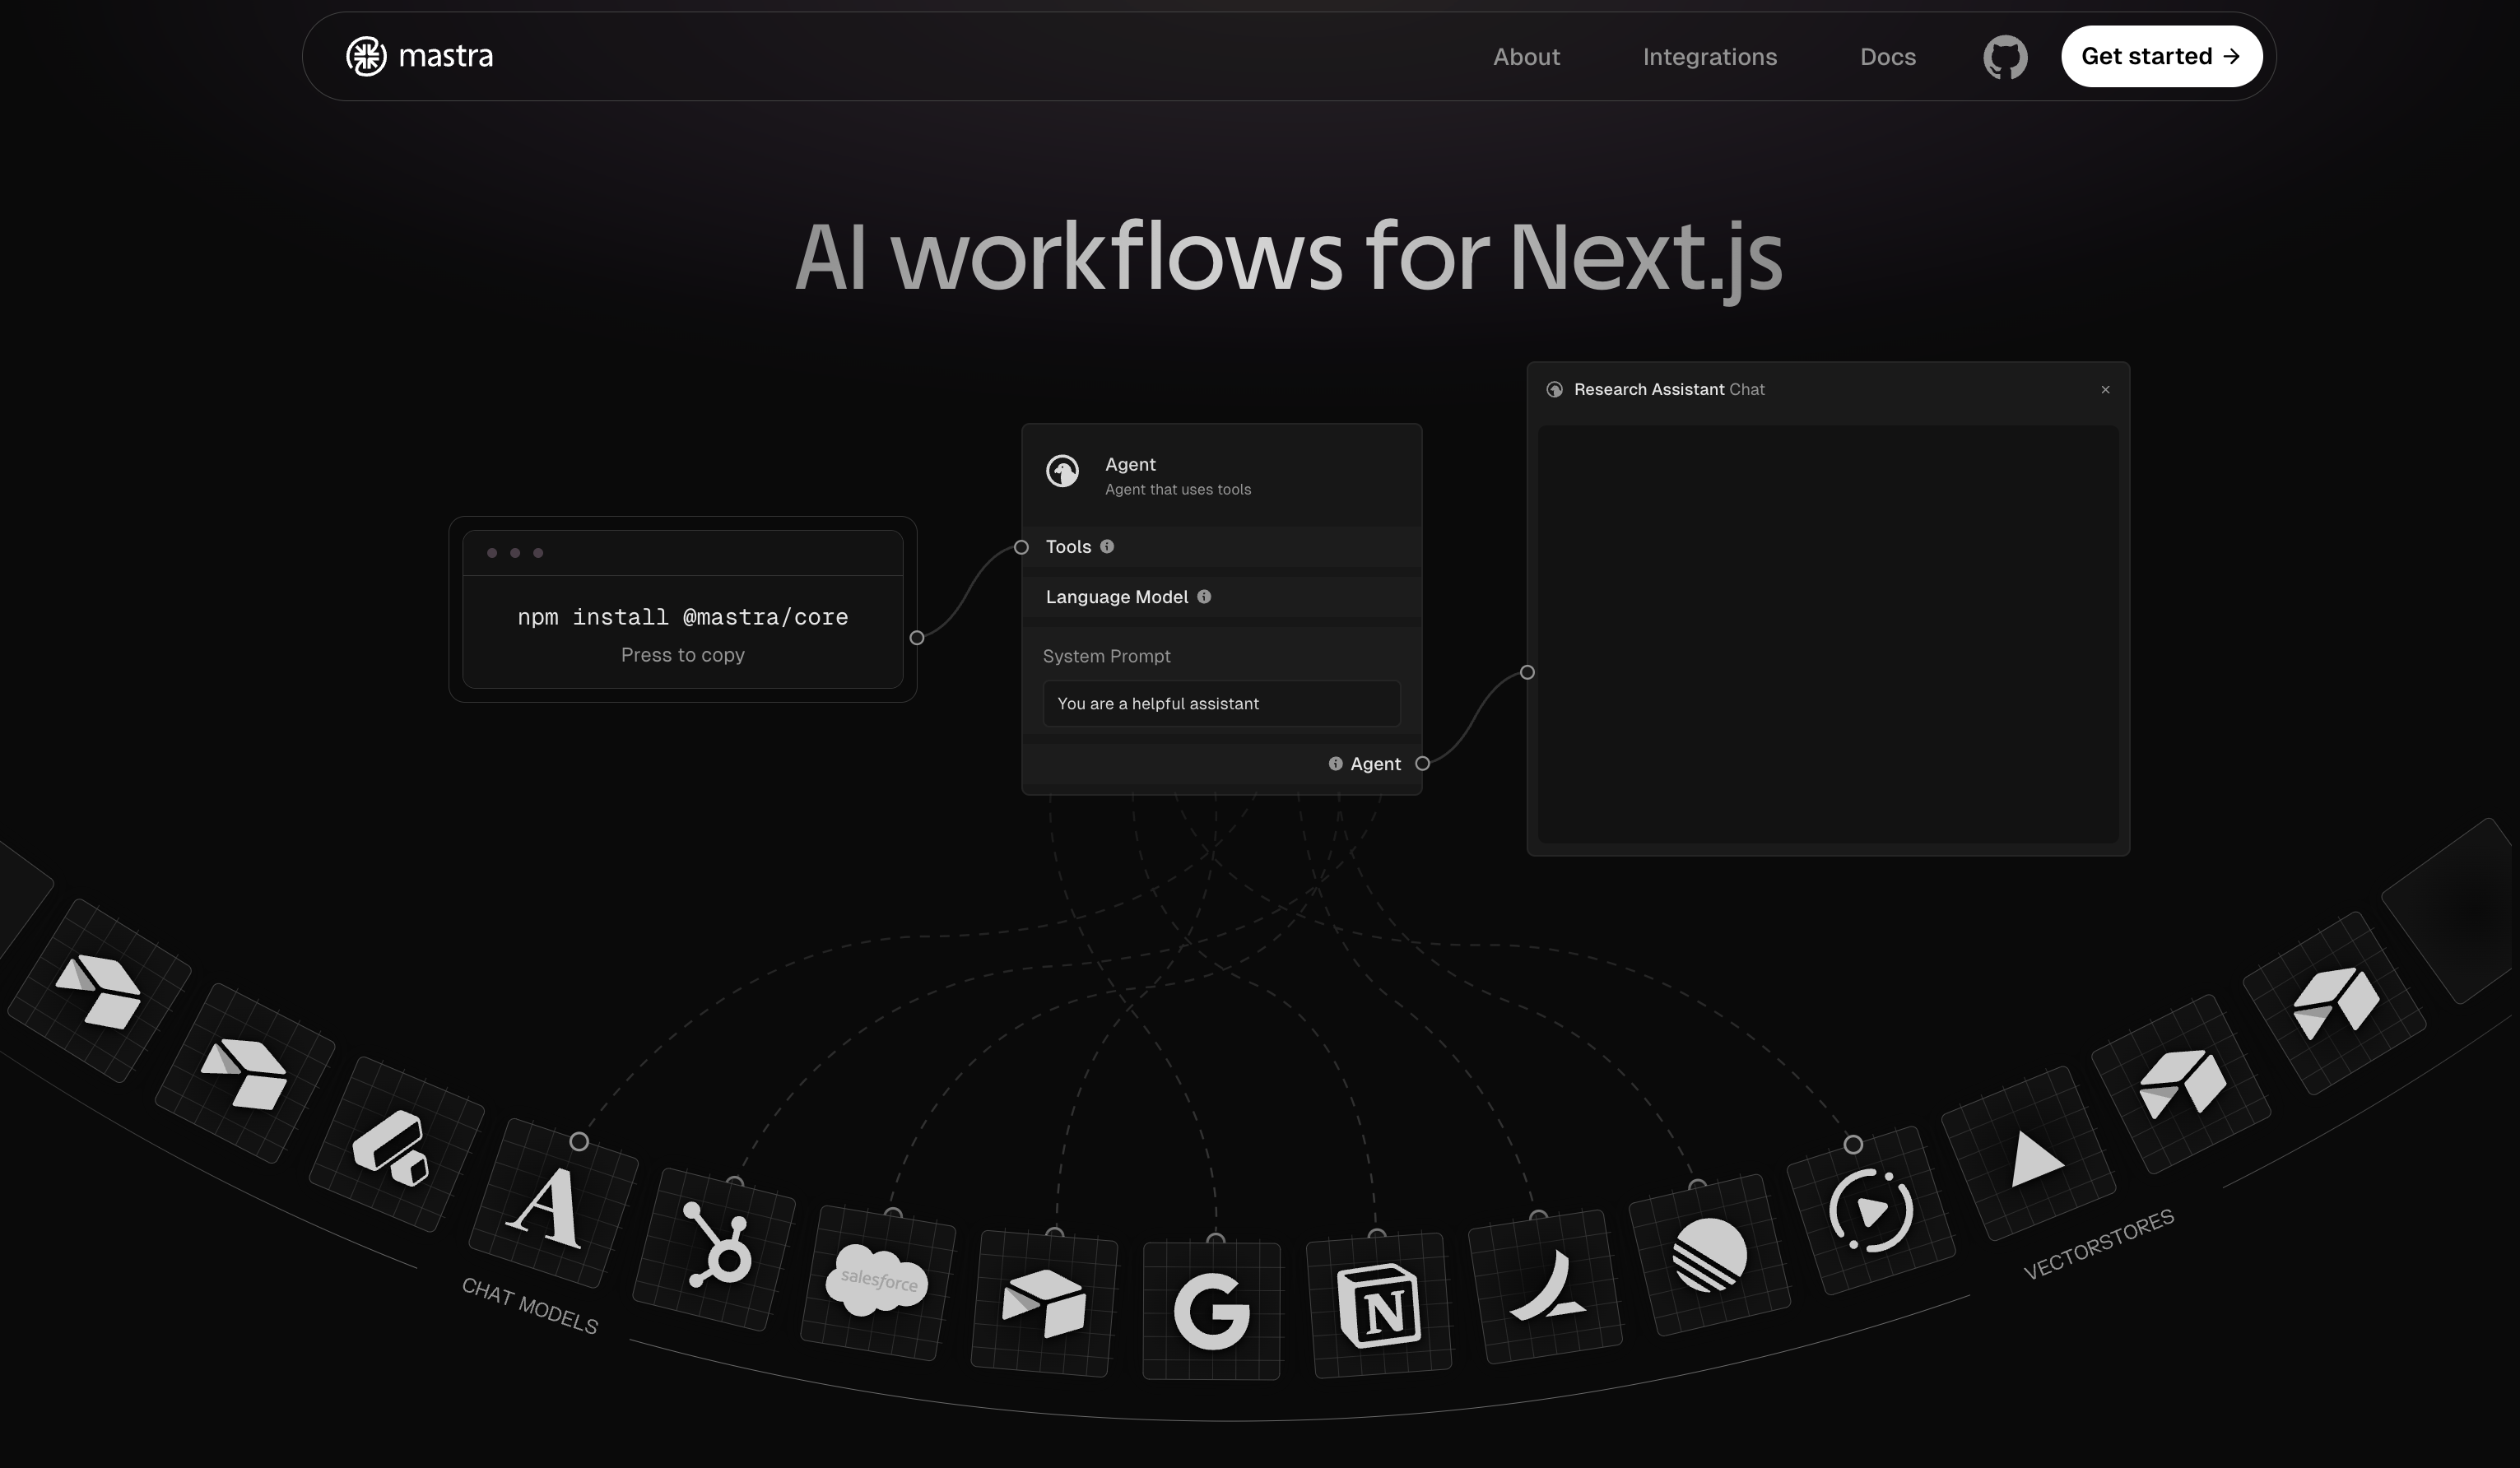This screenshot has height=1468, width=2520.
Task: Click the Tools info icon
Action: click(1107, 546)
